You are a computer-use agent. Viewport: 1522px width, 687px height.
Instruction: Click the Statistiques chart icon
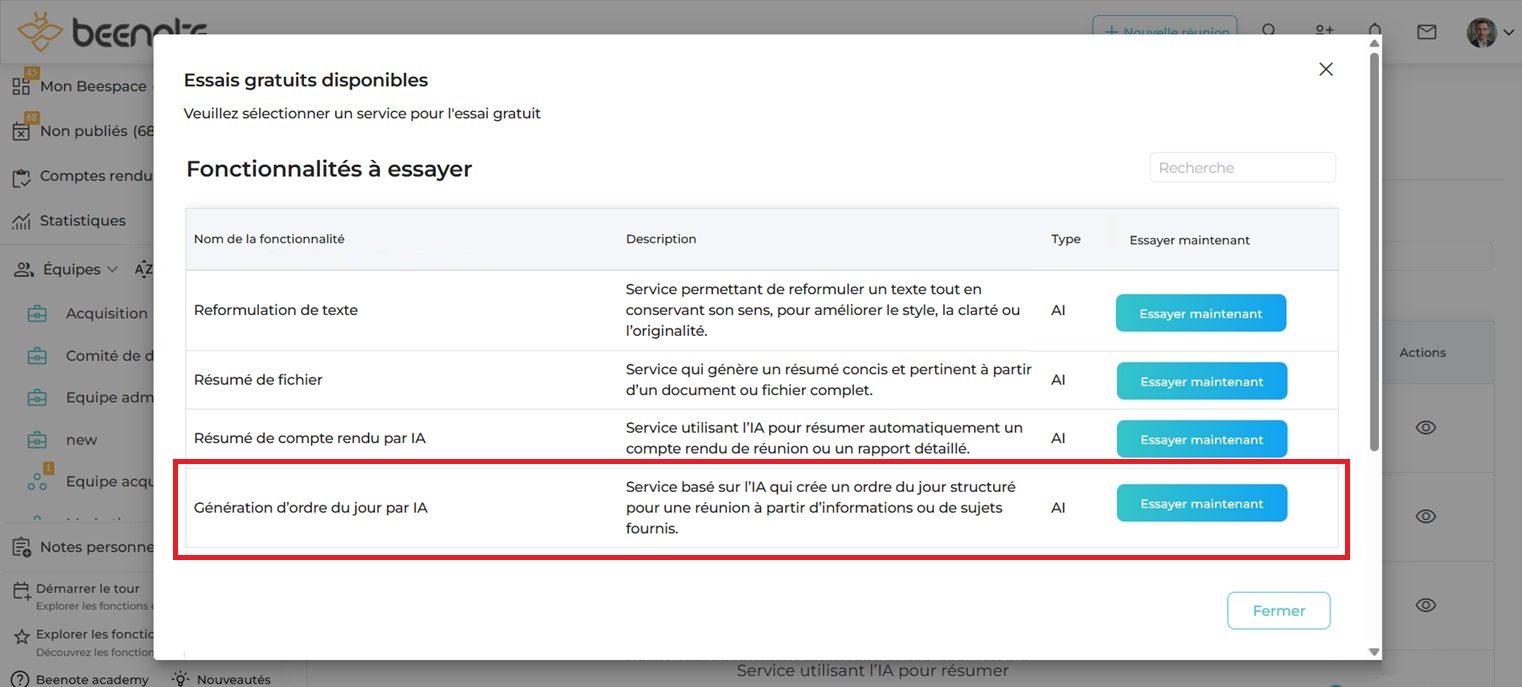(21, 221)
